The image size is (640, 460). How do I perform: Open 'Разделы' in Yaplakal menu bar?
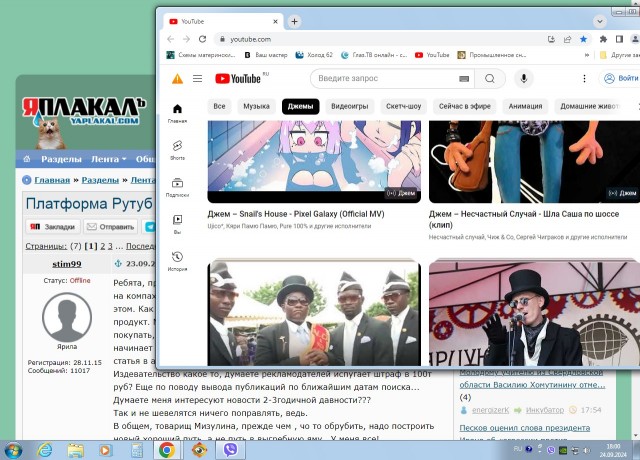[61, 159]
